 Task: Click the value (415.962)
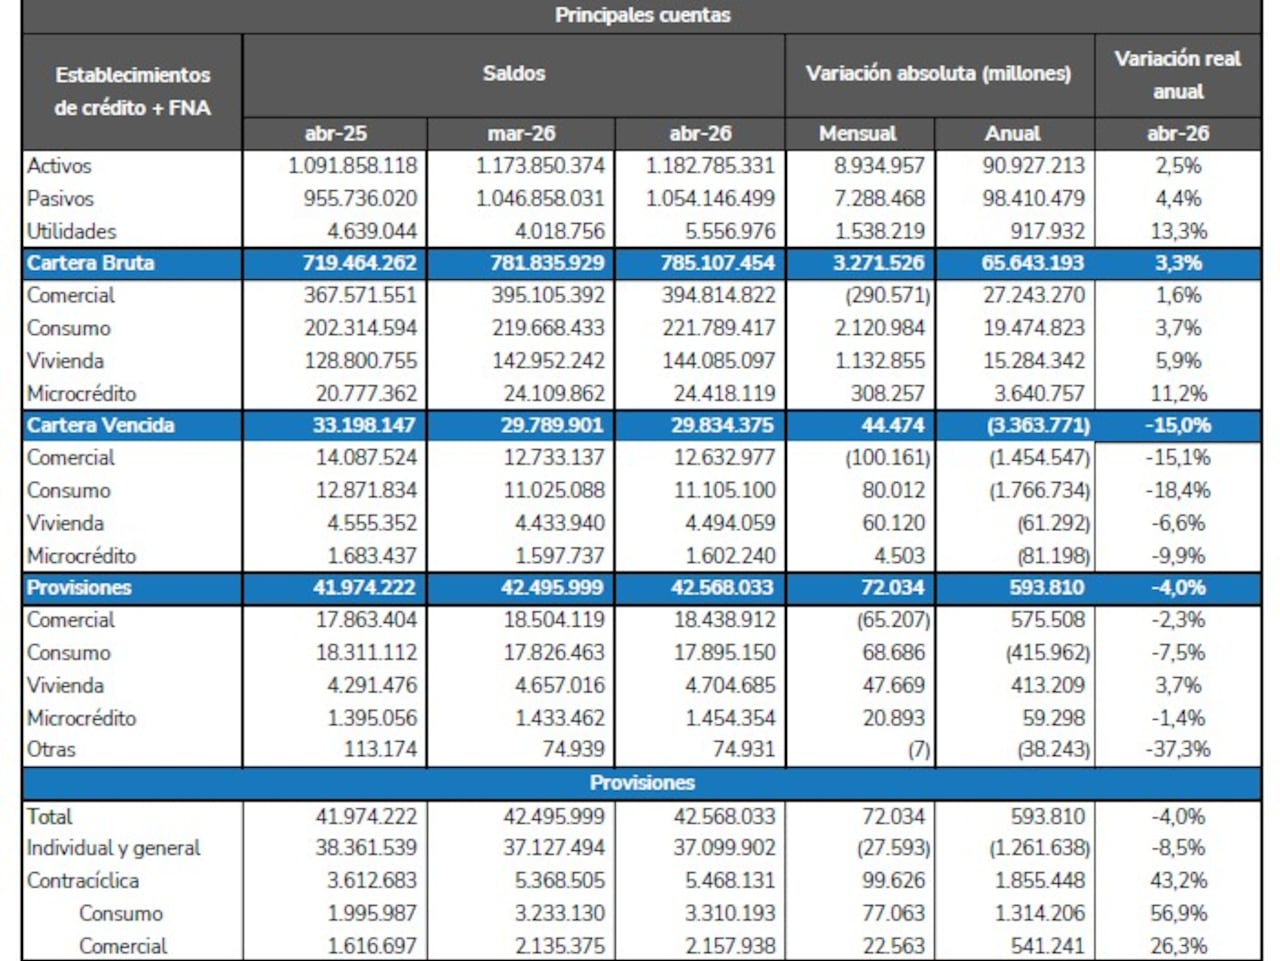[x=1048, y=653]
